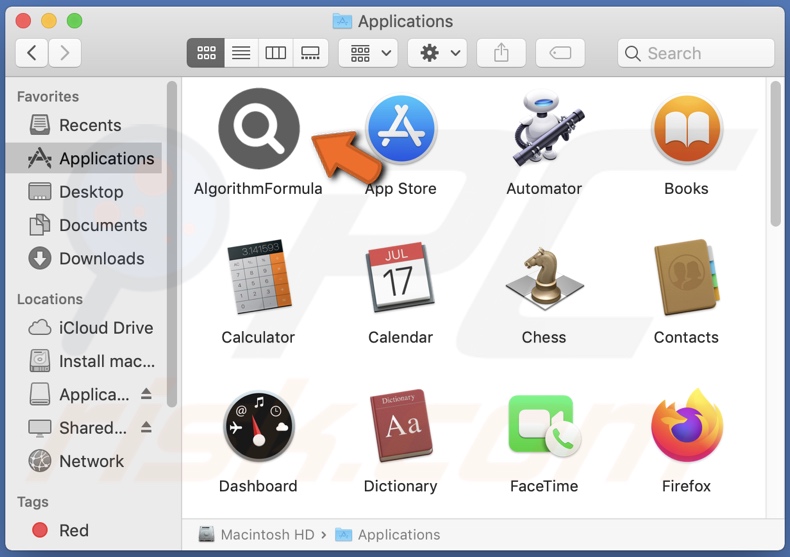Click the Firefox name label

click(x=686, y=486)
